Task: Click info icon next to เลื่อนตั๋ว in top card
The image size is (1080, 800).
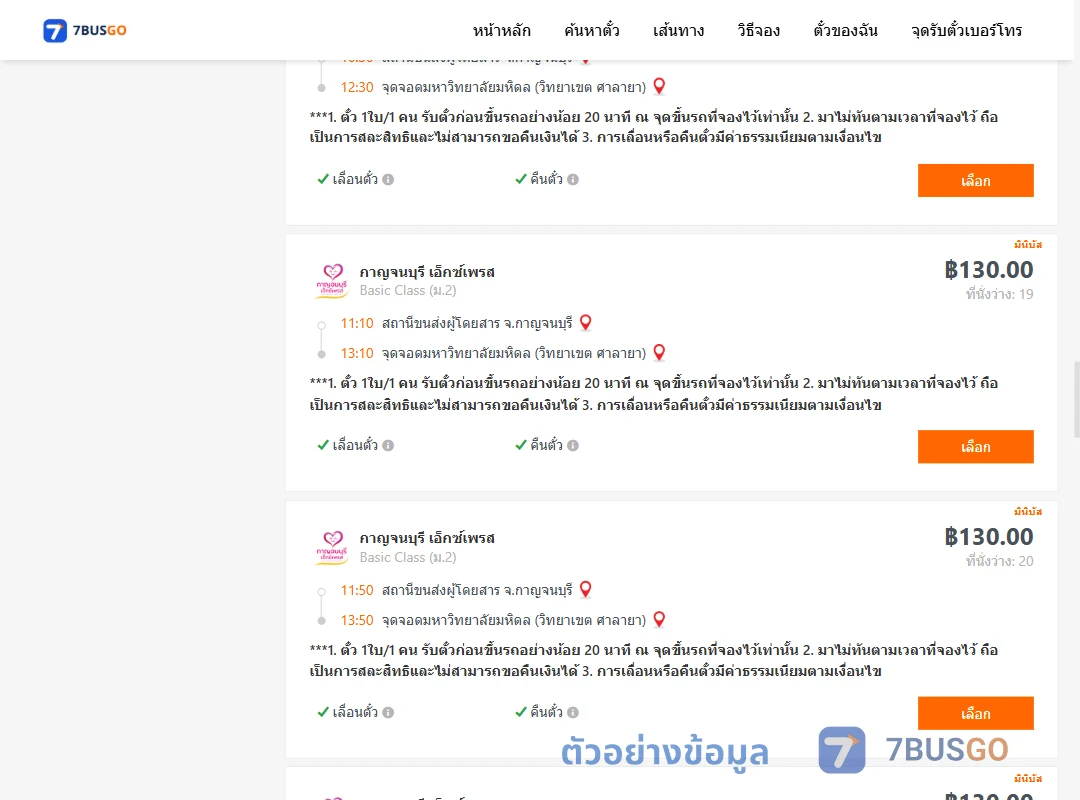Action: pyautogui.click(x=388, y=179)
